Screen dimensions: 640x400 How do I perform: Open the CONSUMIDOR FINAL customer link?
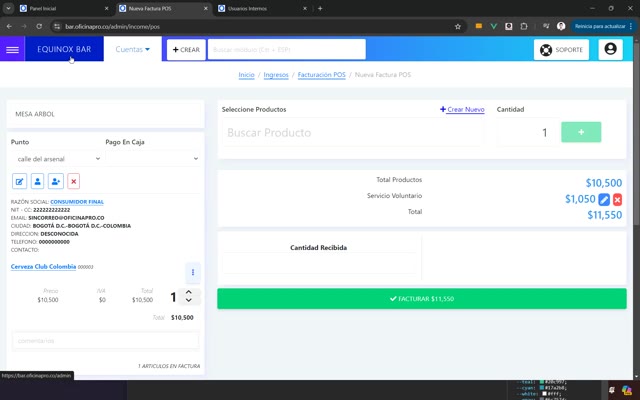[x=77, y=202]
